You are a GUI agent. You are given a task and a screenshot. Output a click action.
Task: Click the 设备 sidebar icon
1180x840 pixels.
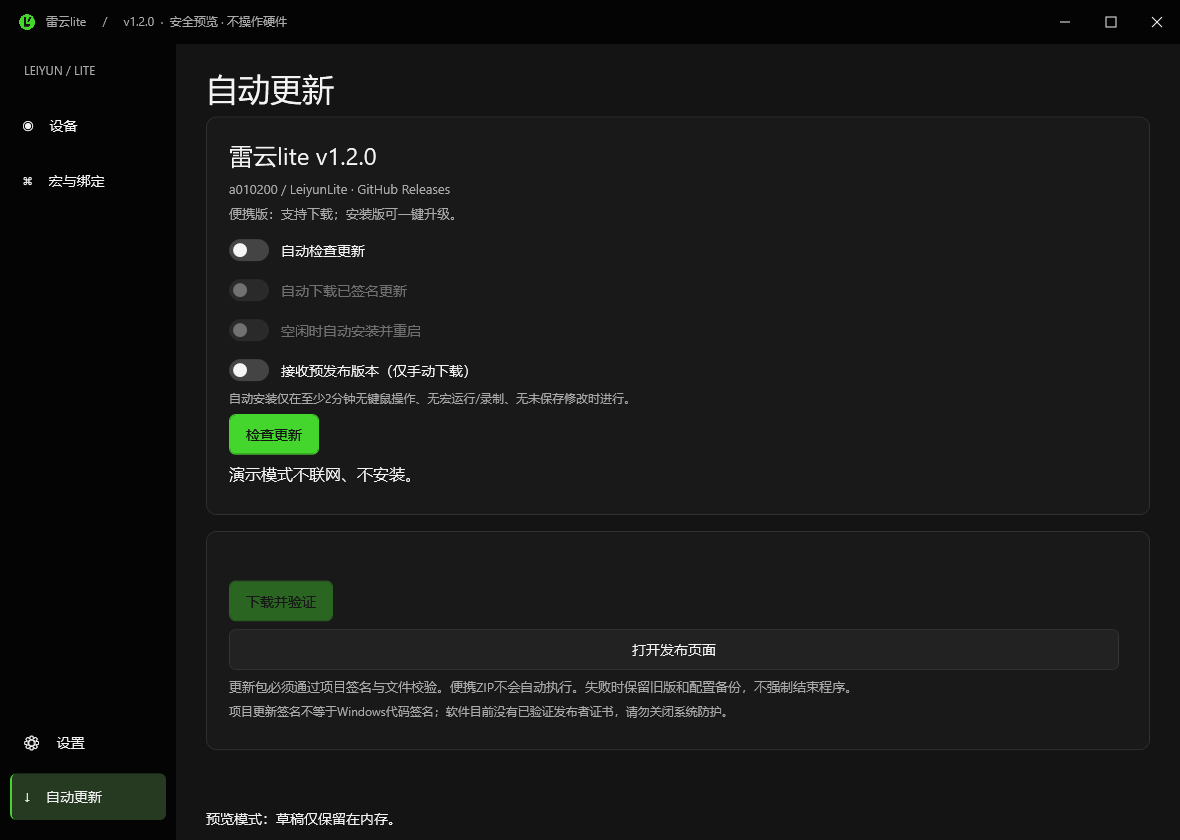[28, 126]
